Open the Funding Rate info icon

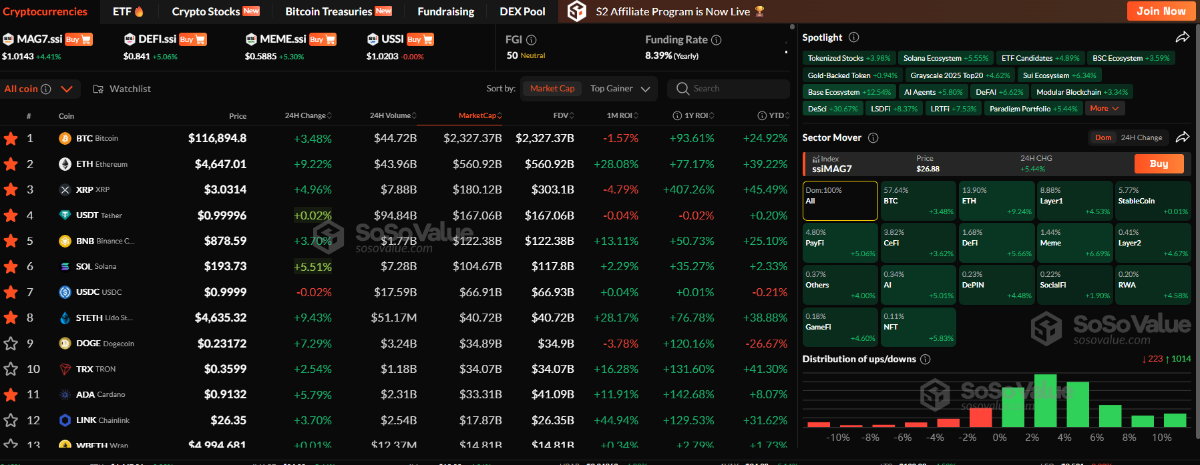tap(715, 39)
